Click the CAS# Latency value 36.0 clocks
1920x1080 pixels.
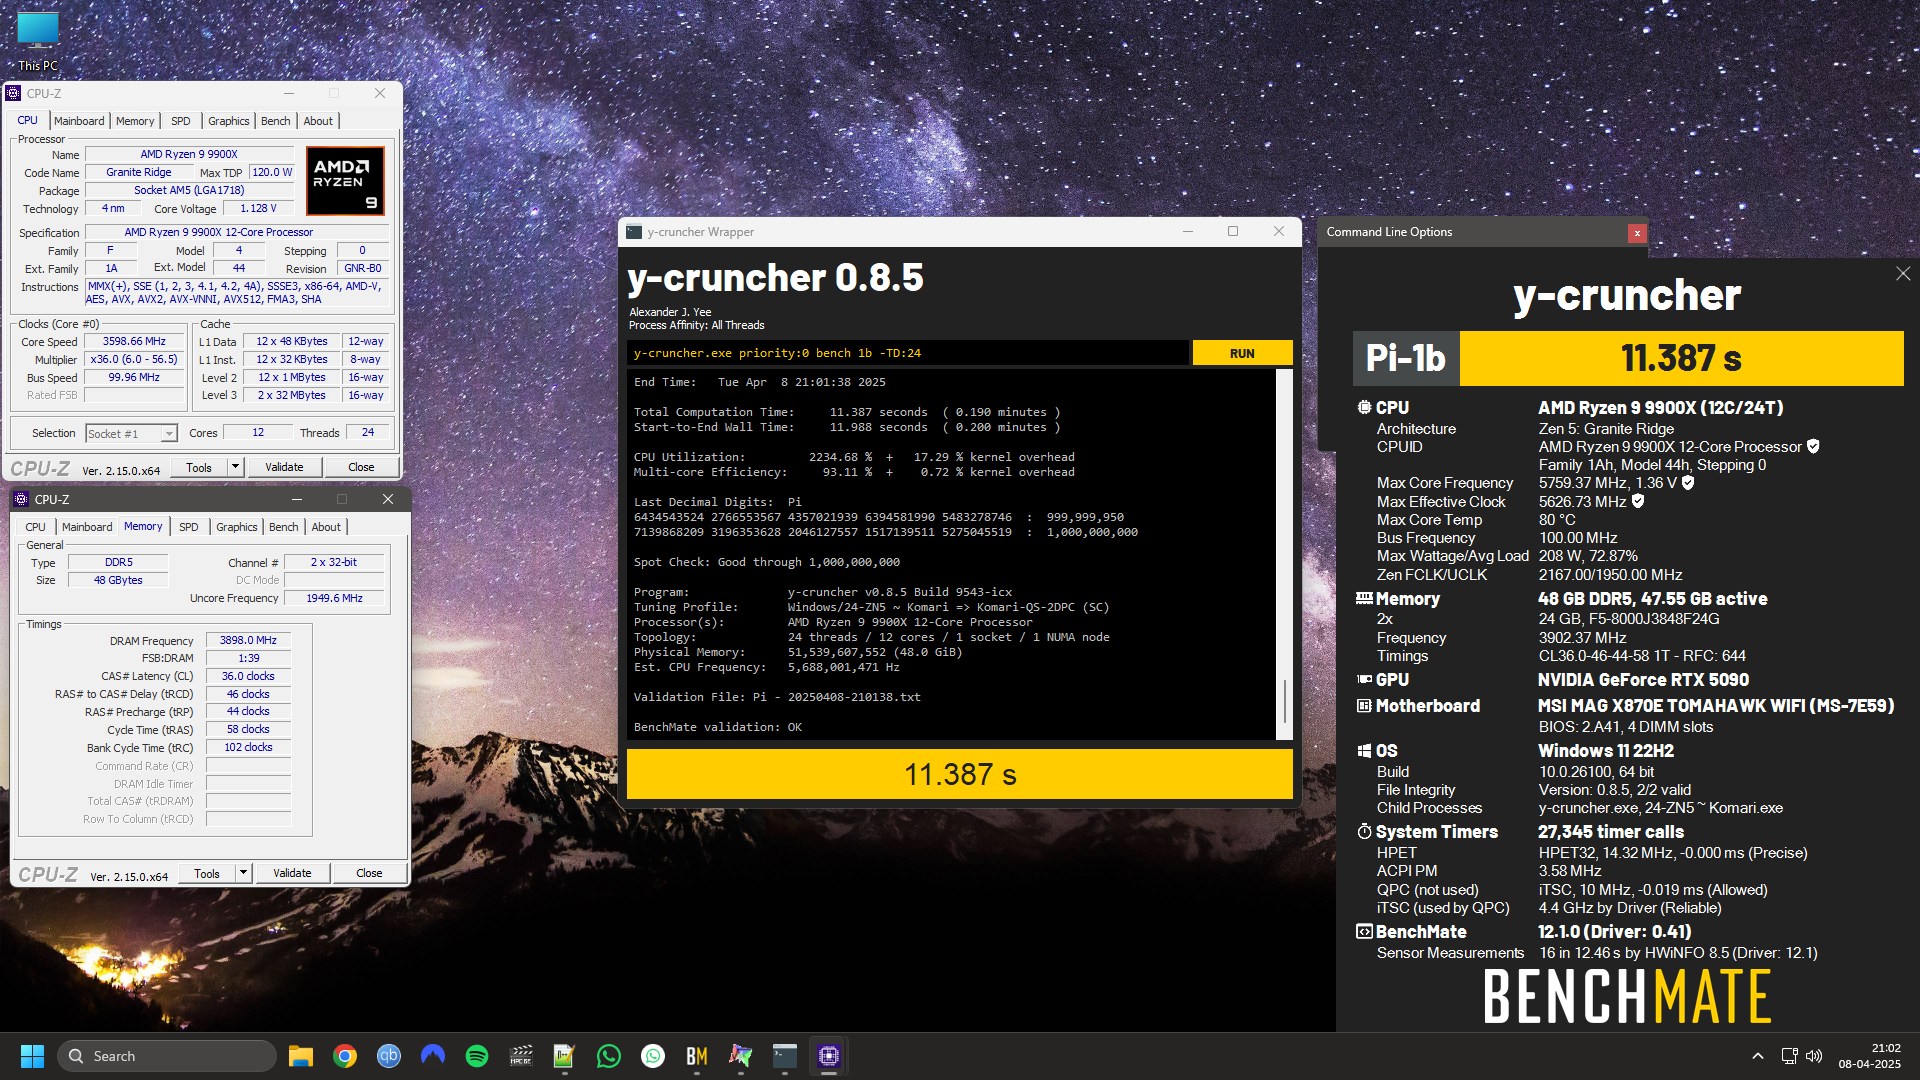[248, 676]
